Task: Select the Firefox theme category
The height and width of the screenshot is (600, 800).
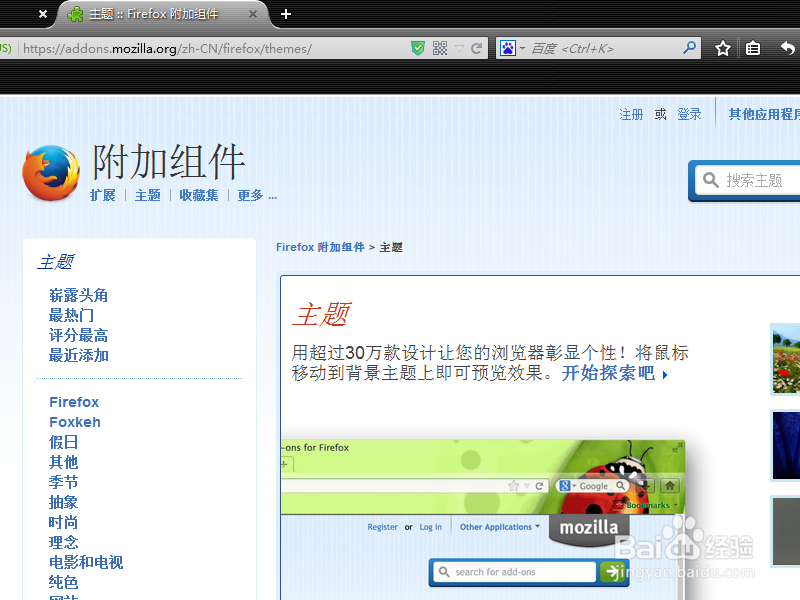Action: point(74,402)
